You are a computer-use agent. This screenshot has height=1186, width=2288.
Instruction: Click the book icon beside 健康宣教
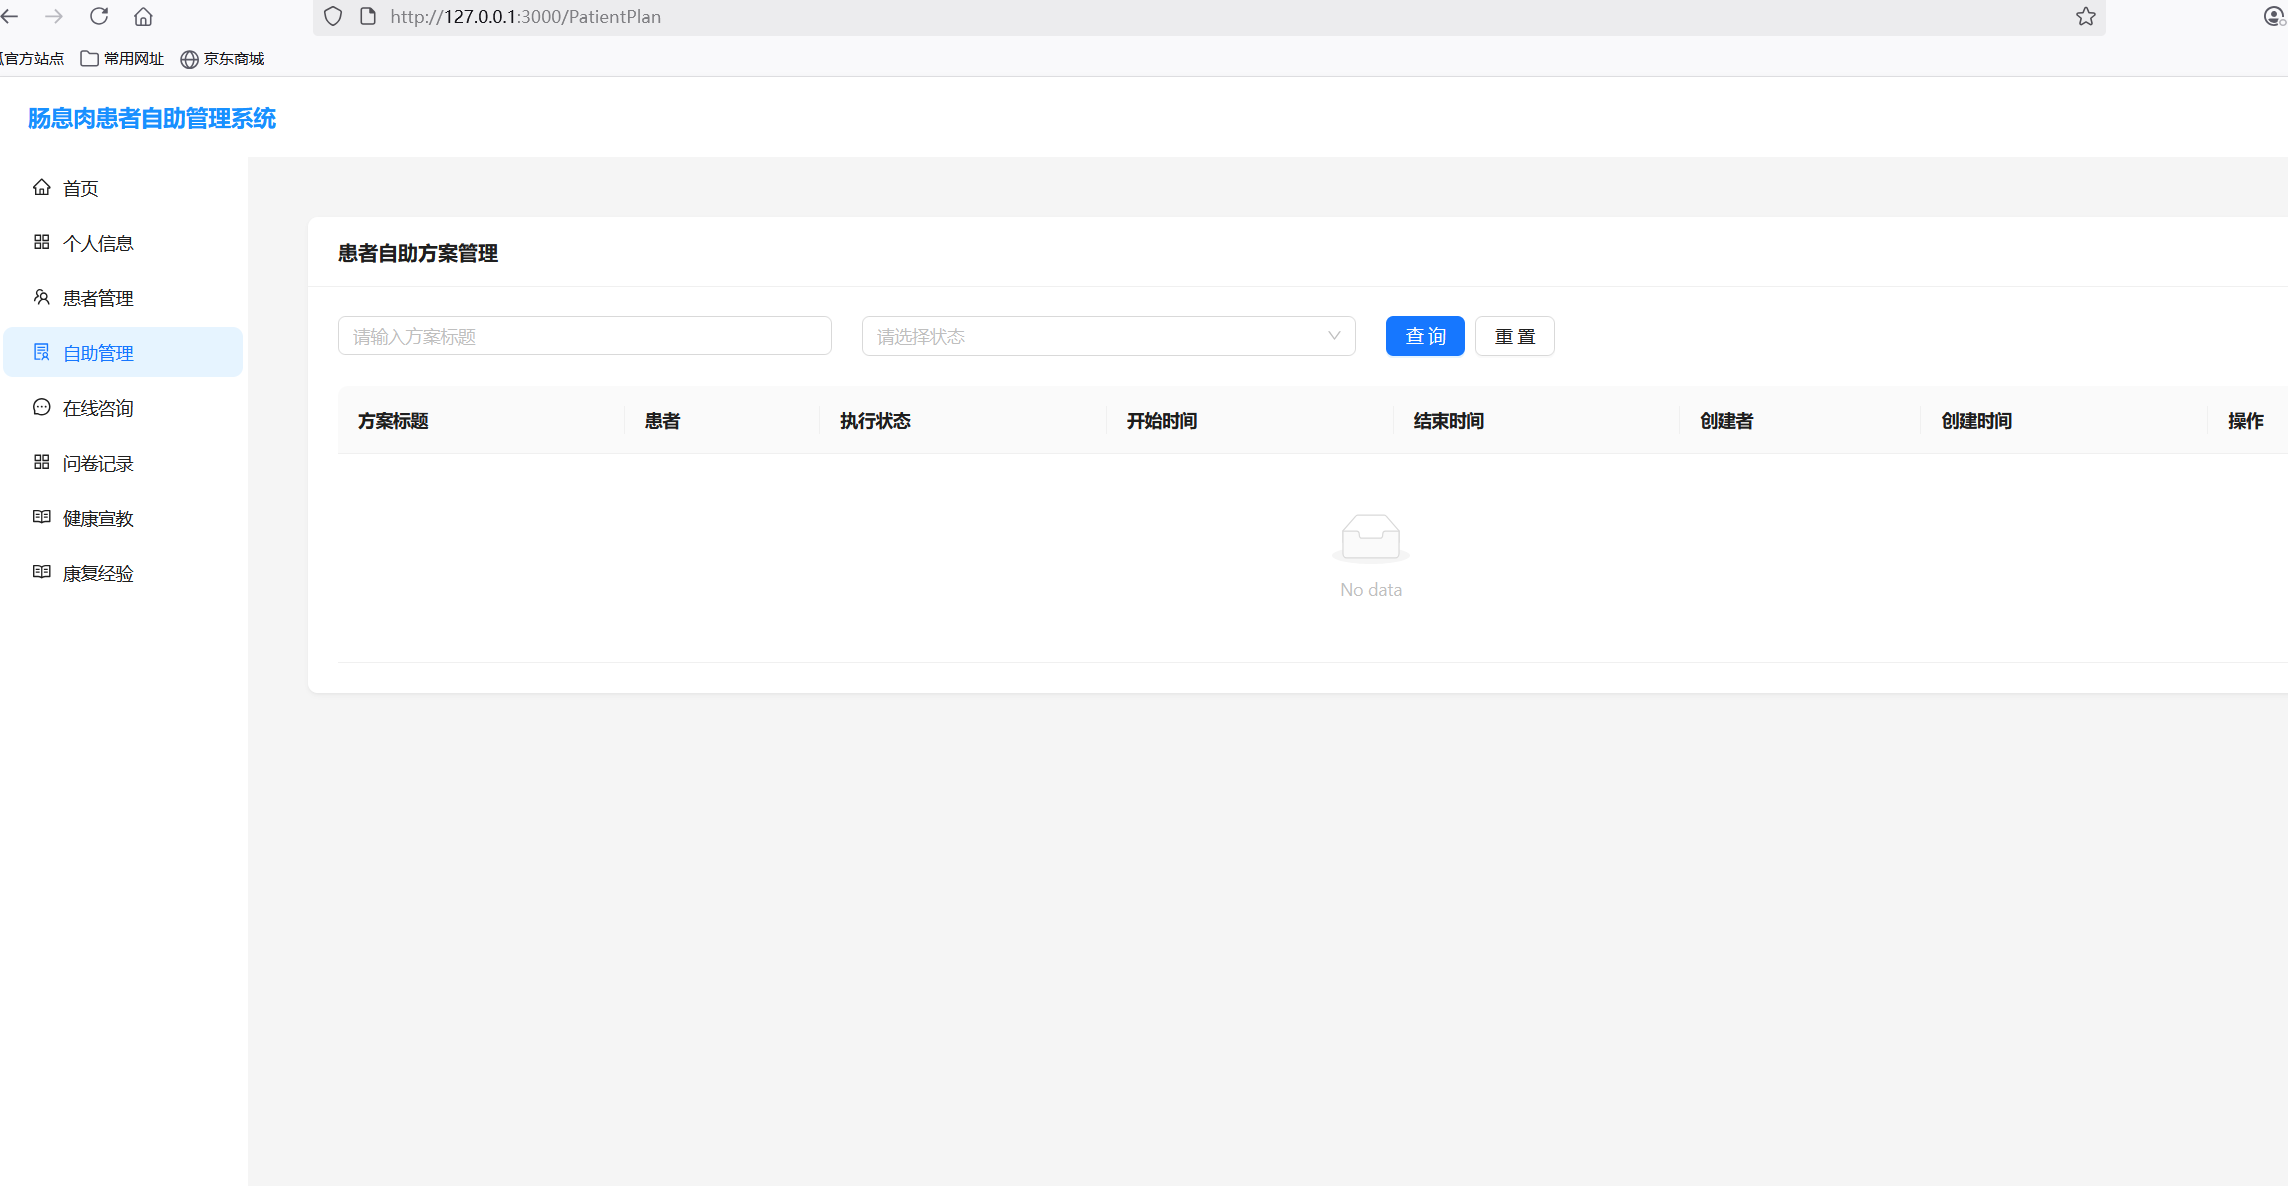coord(41,517)
